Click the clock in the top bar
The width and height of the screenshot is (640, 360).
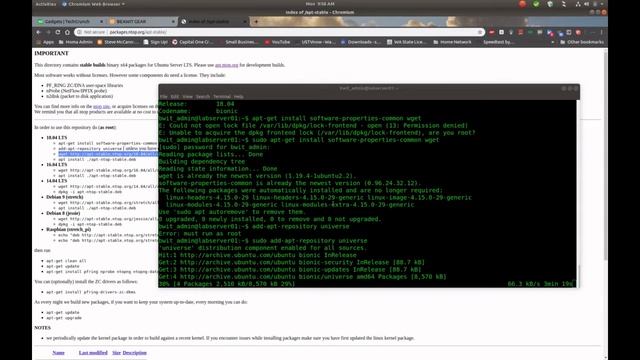(320, 4)
